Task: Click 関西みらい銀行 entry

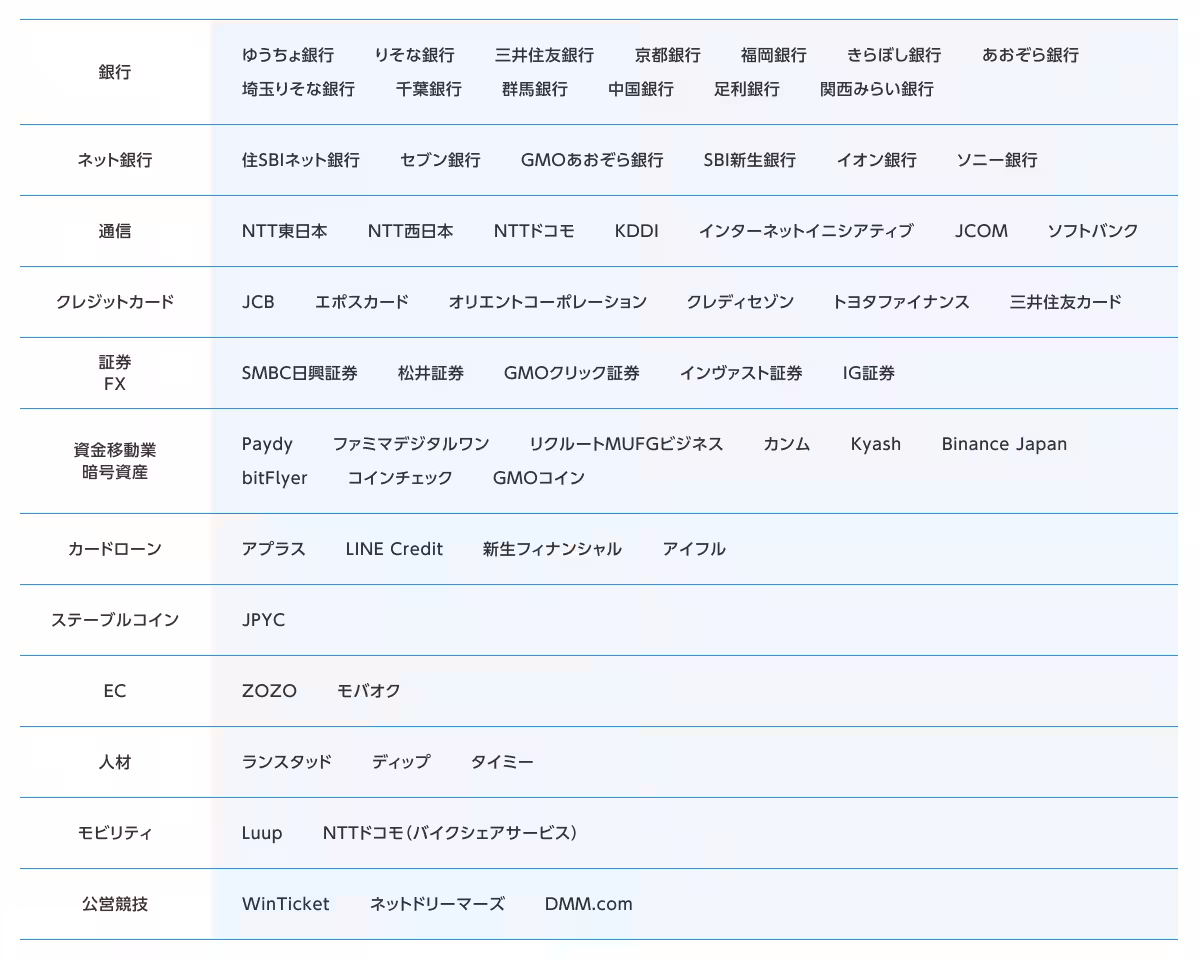Action: pos(877,89)
